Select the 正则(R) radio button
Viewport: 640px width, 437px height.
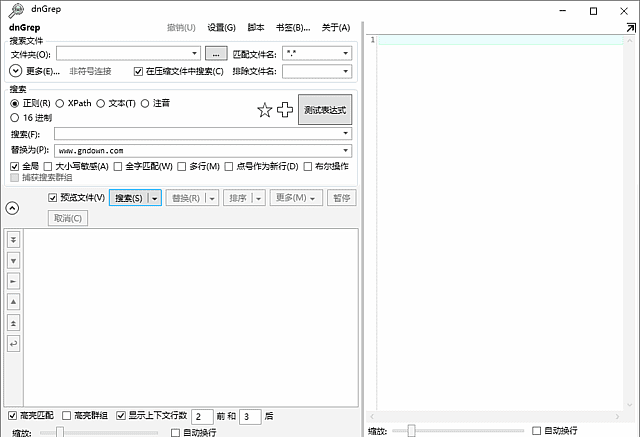coord(15,104)
